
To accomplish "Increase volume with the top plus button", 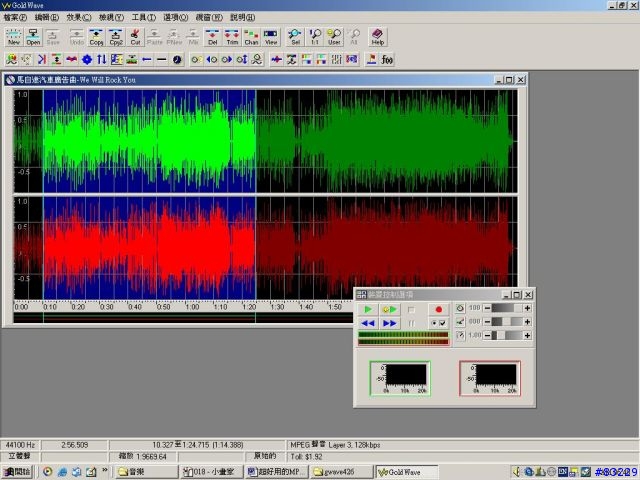I will point(527,308).
